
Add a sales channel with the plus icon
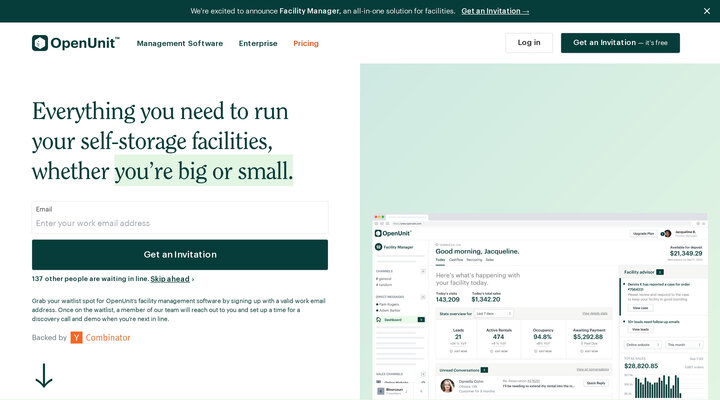click(x=423, y=374)
